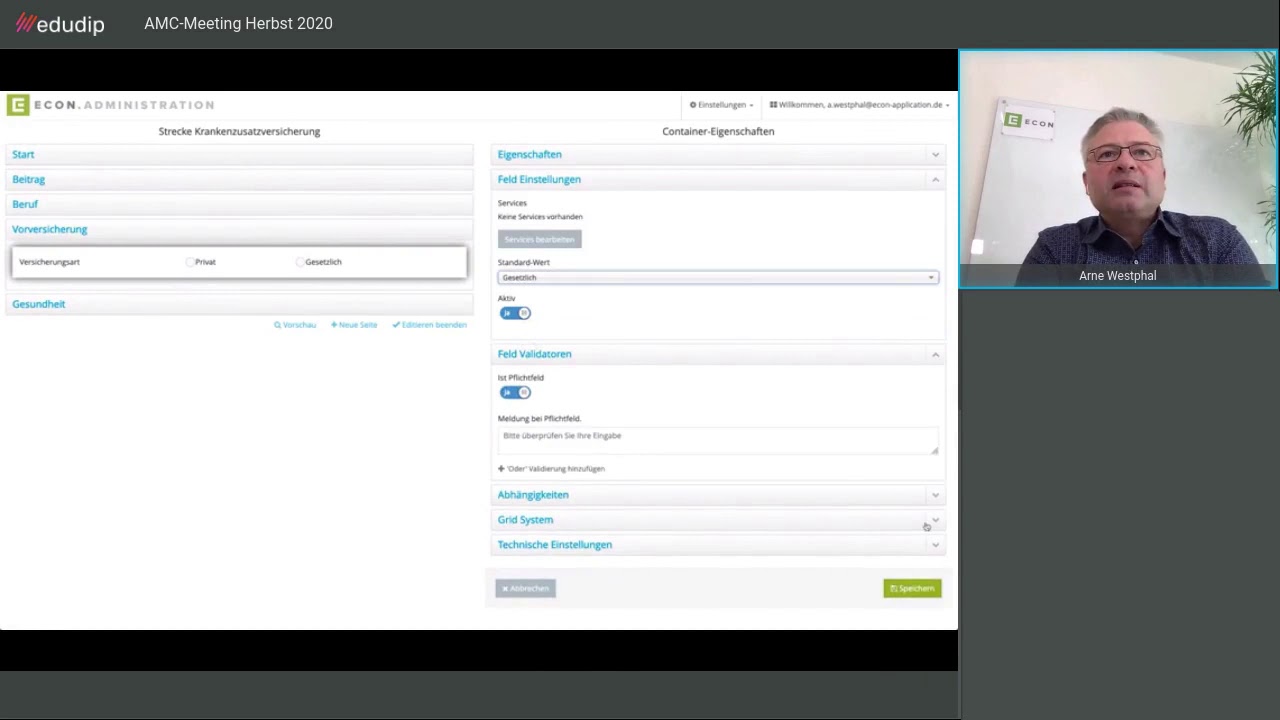Click the Feld Einstellungen section title
This screenshot has height=720, width=1280.
point(539,179)
